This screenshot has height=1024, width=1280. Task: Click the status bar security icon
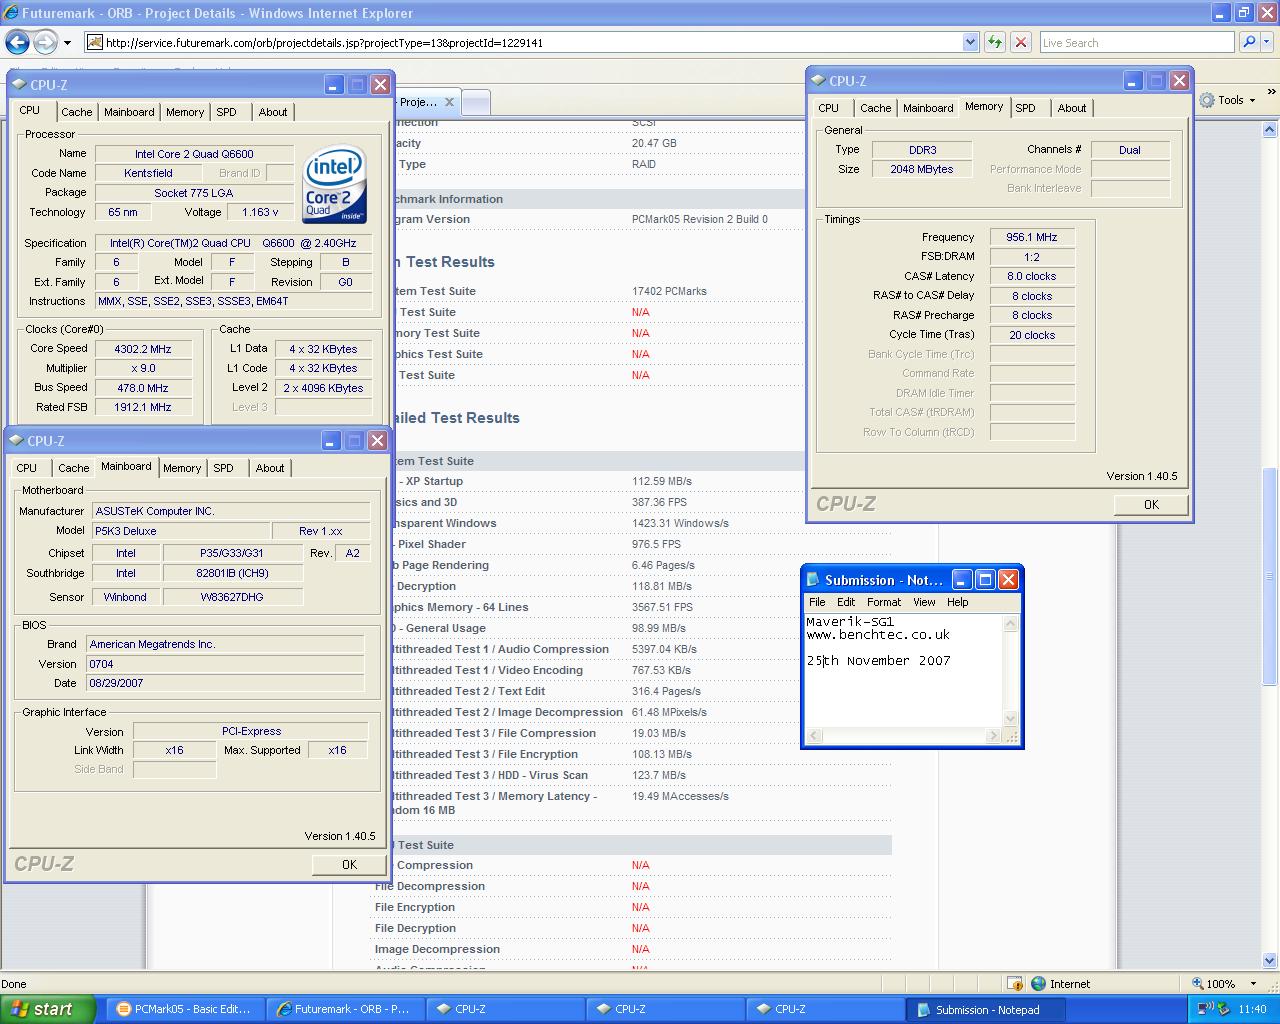click(x=1015, y=984)
